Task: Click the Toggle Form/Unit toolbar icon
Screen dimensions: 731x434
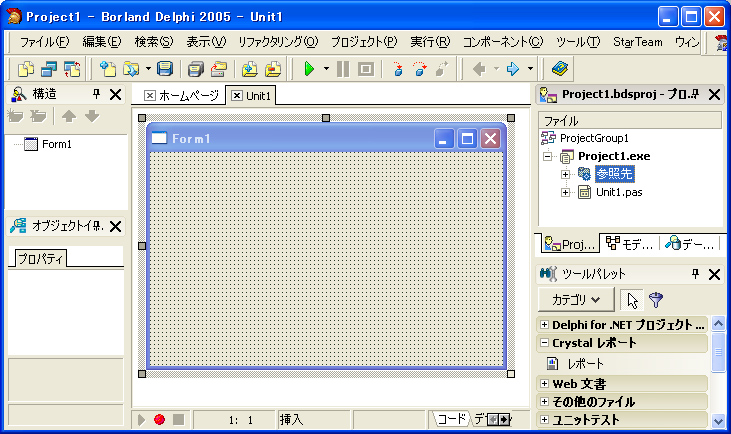Action: (72, 69)
